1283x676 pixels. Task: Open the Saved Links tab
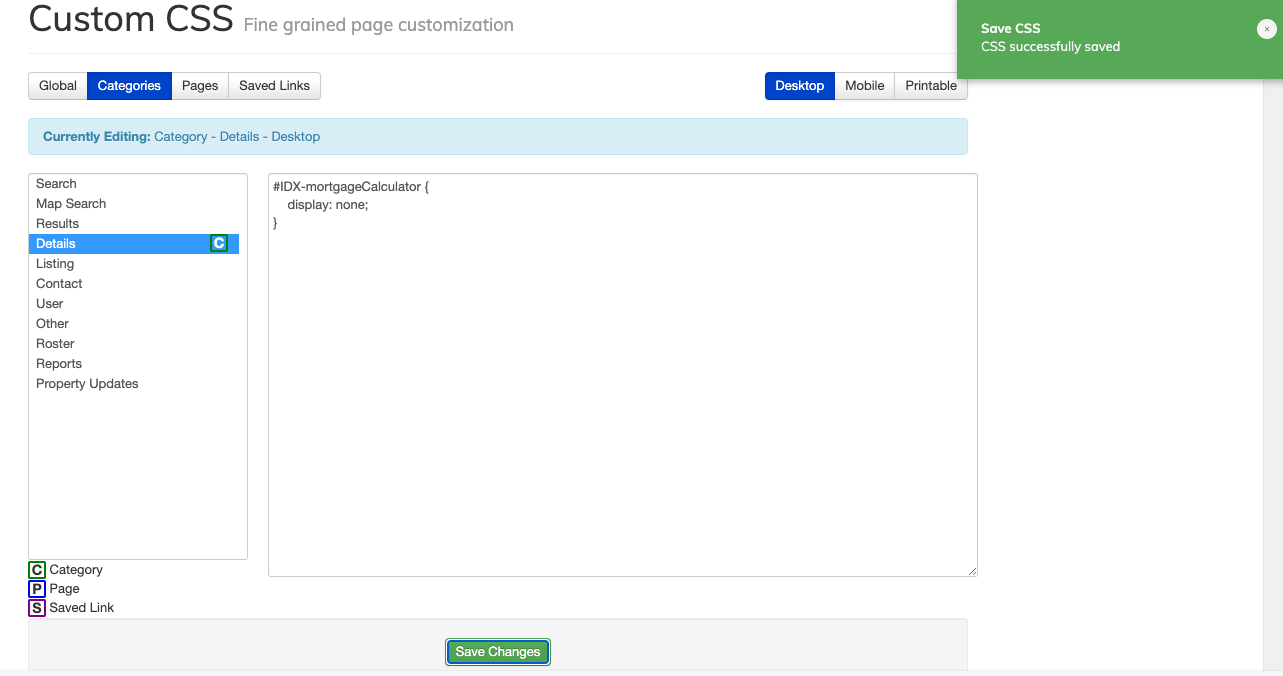click(x=274, y=86)
